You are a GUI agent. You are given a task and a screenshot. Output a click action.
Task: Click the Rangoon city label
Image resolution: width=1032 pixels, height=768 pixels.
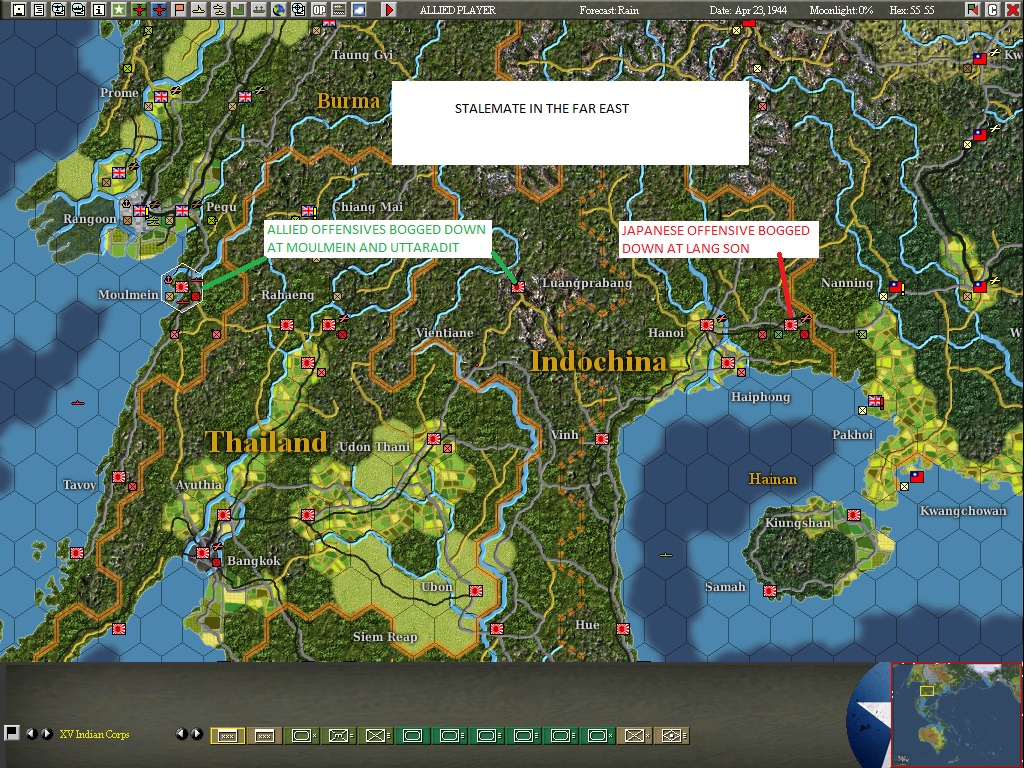tap(90, 218)
